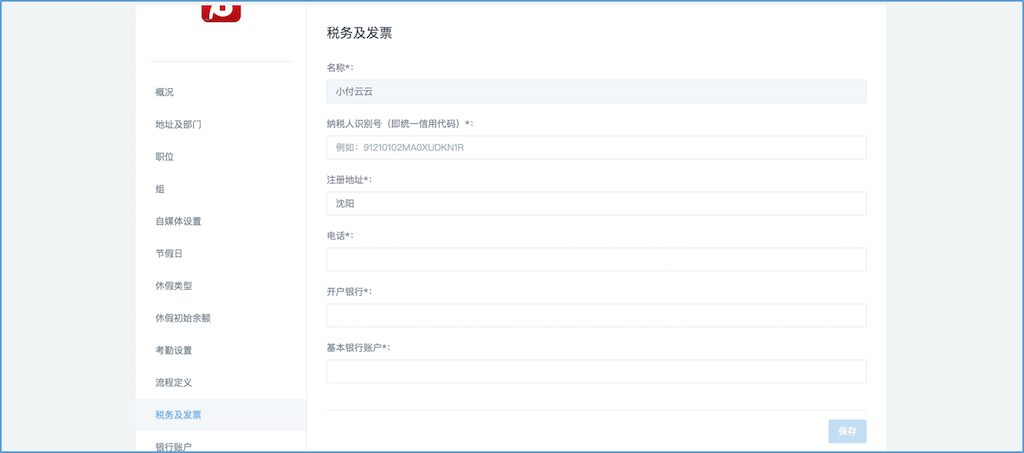Select the highlighted 税务及发票 sidebar item
The width and height of the screenshot is (1024, 453).
coord(221,415)
